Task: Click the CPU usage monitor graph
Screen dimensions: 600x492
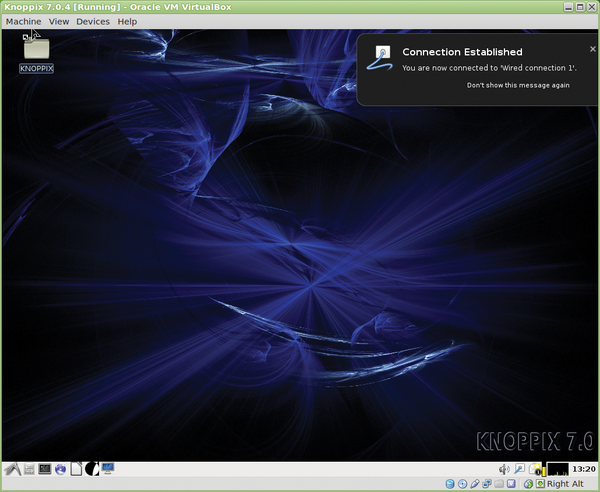Action: pyautogui.click(x=557, y=468)
